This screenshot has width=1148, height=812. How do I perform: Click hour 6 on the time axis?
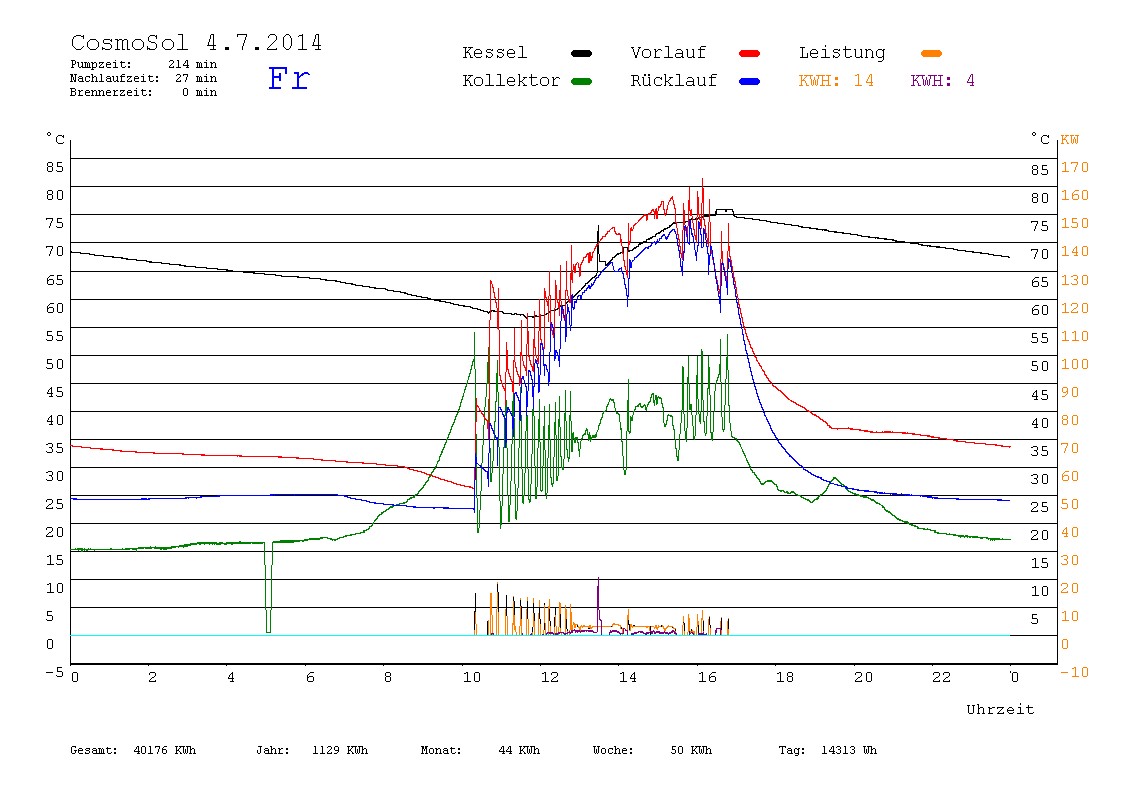click(310, 677)
